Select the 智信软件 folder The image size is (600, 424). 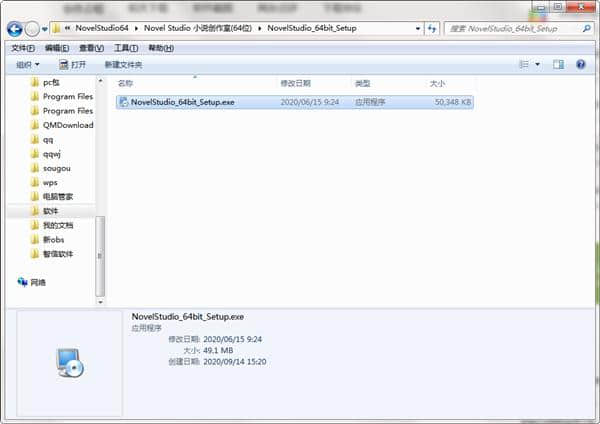pos(58,254)
